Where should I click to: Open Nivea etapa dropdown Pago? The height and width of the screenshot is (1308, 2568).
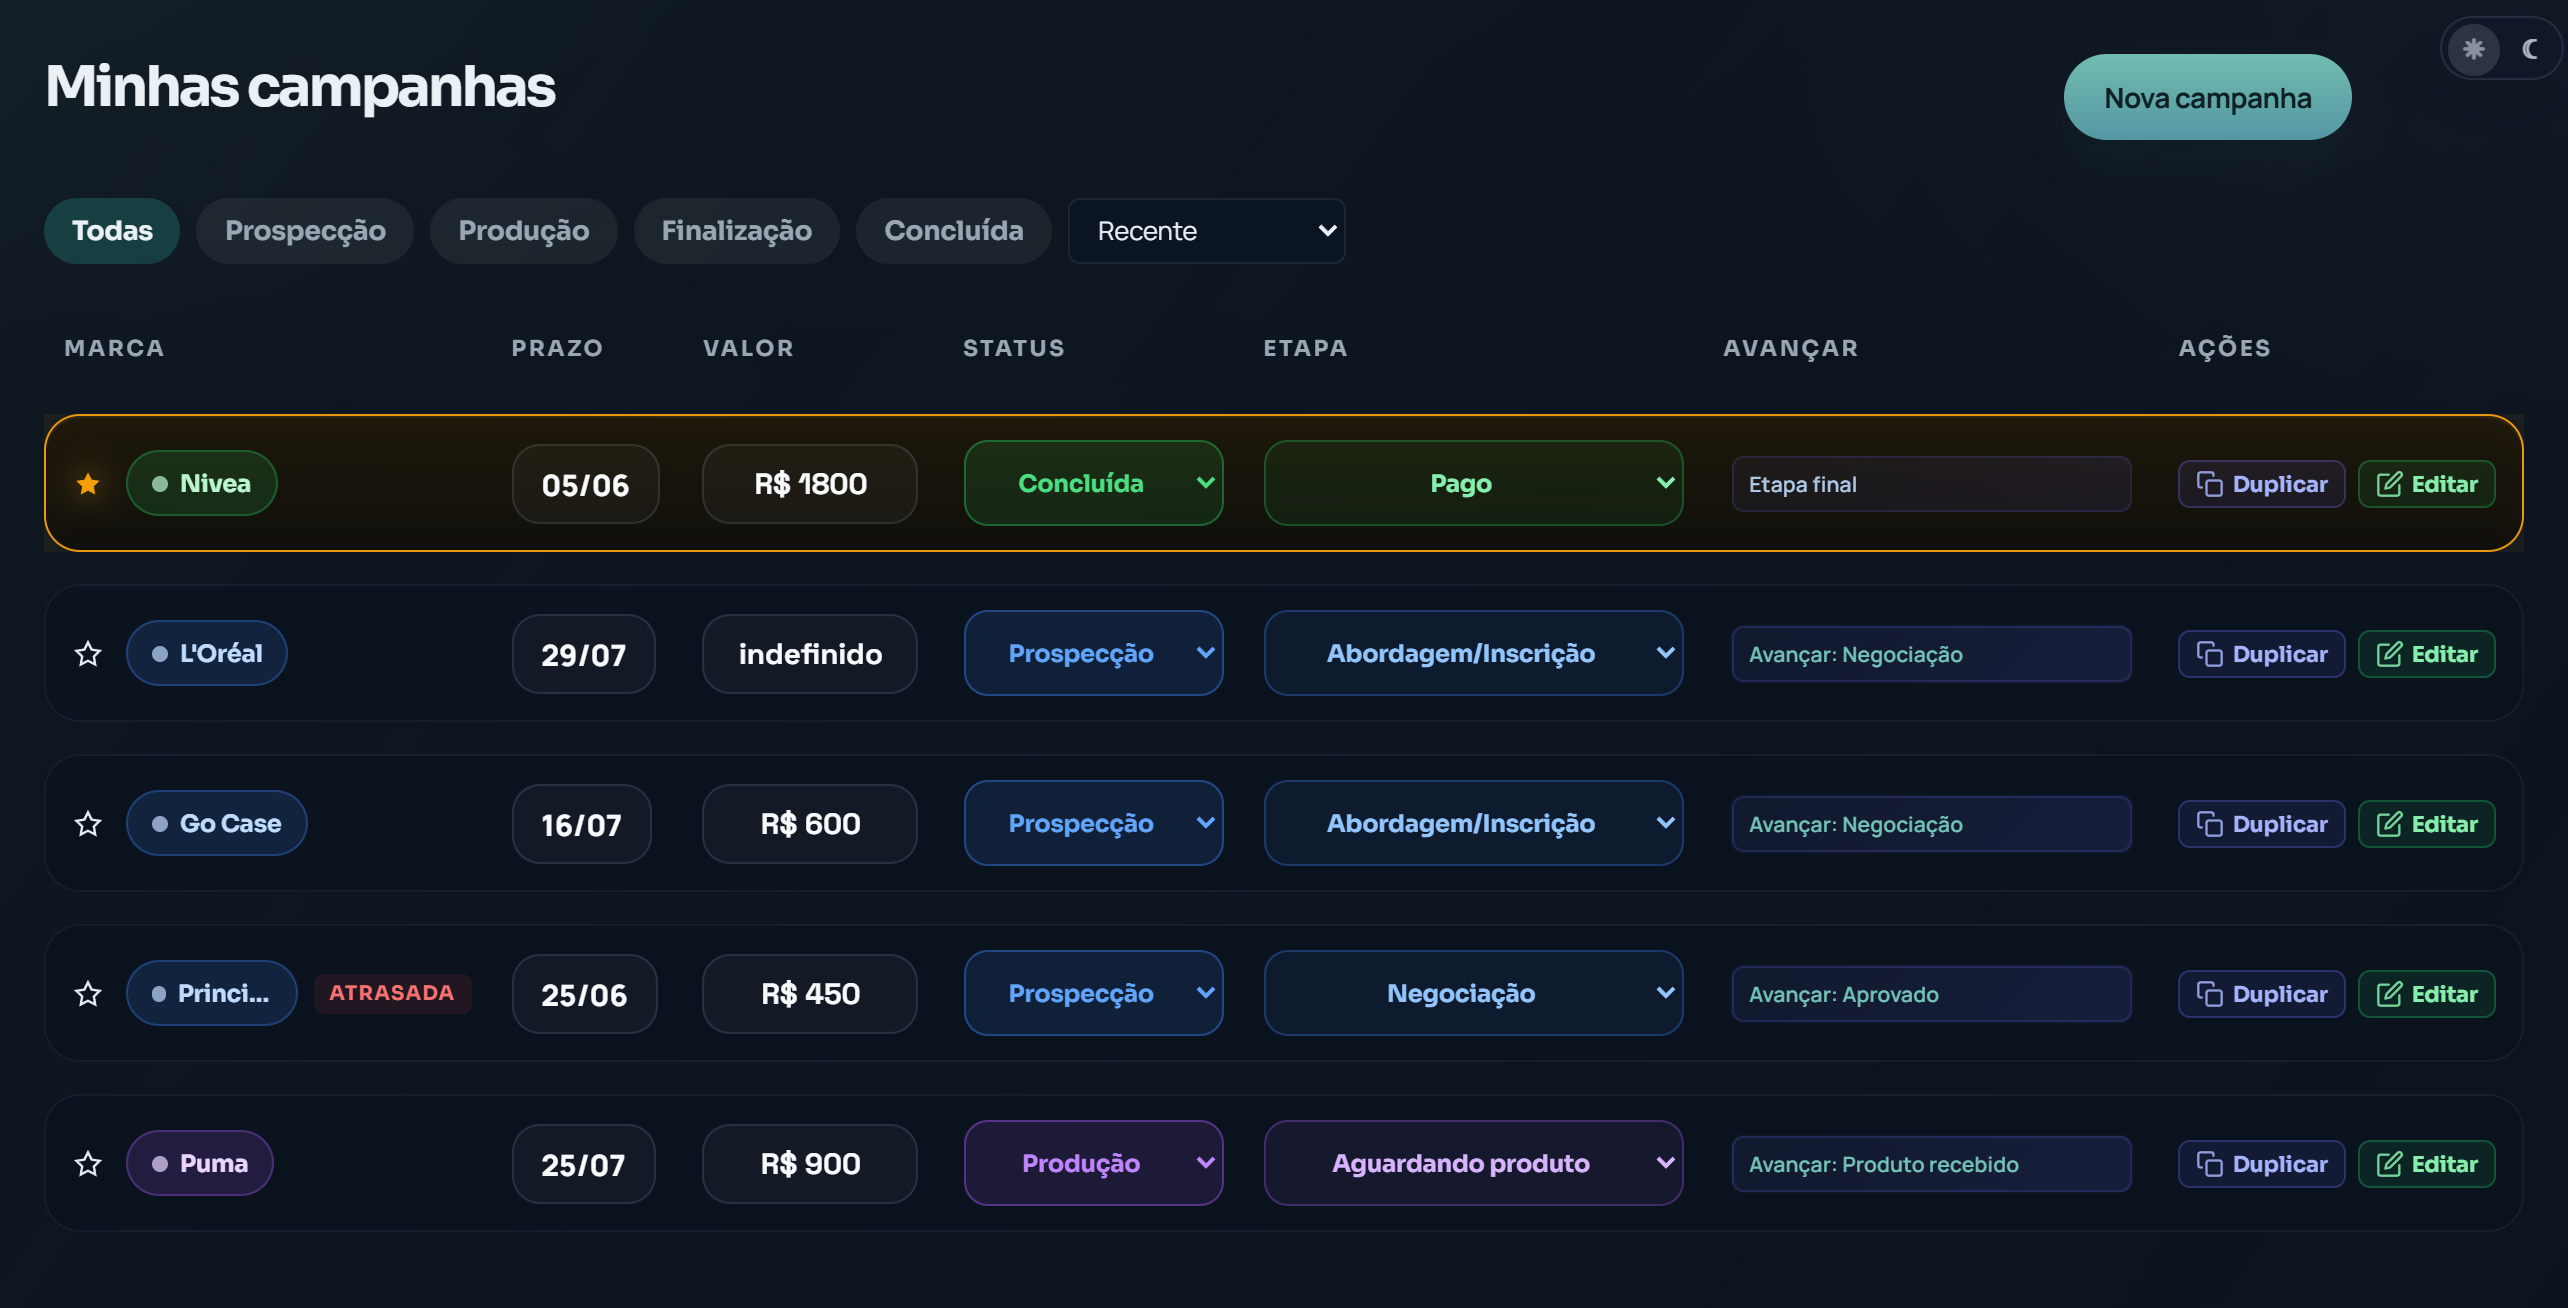1474,483
